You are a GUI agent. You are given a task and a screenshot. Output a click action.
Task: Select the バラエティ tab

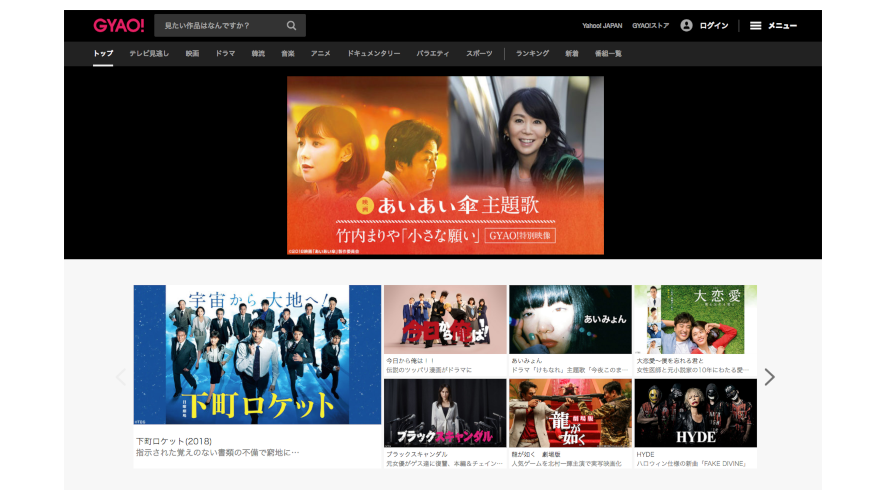tap(433, 54)
